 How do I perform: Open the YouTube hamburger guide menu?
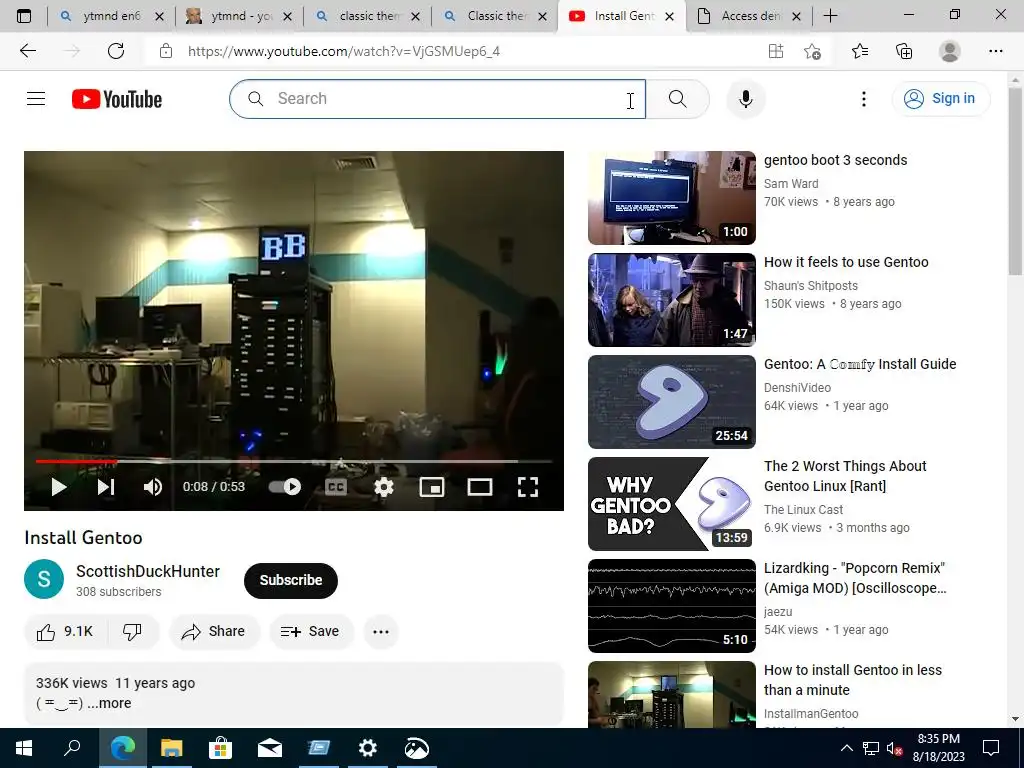click(x=36, y=99)
